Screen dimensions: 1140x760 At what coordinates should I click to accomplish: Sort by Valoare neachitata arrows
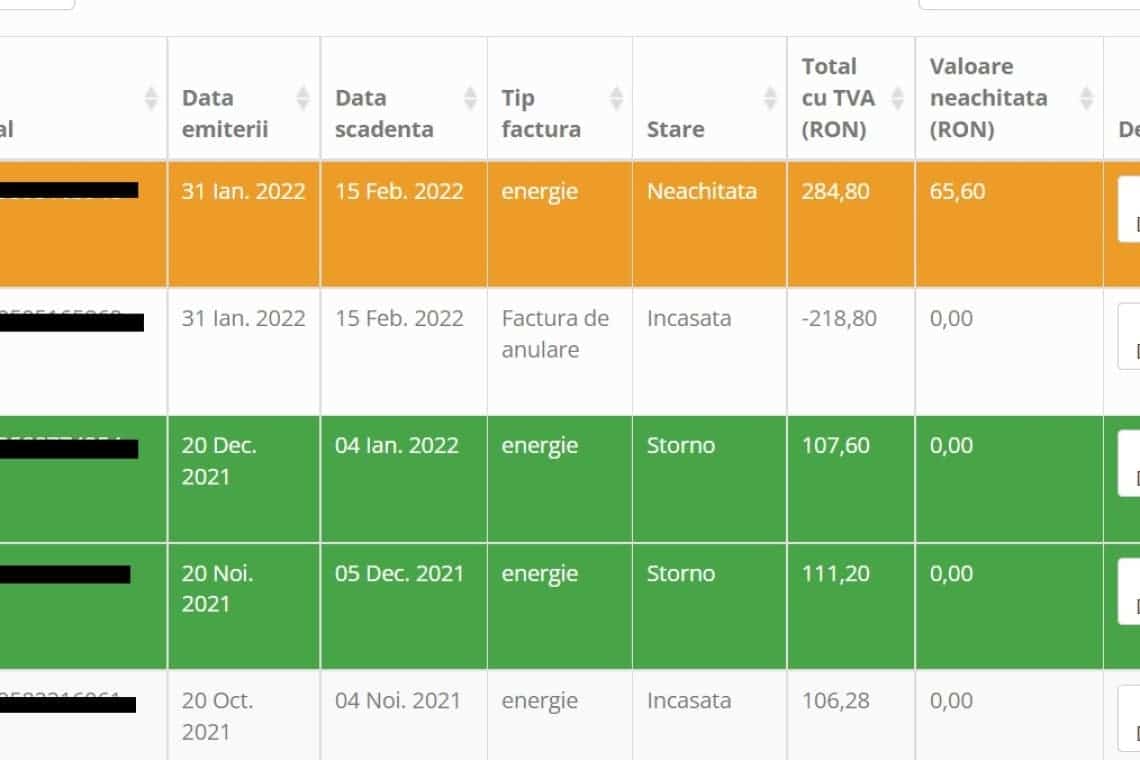[x=1086, y=98]
